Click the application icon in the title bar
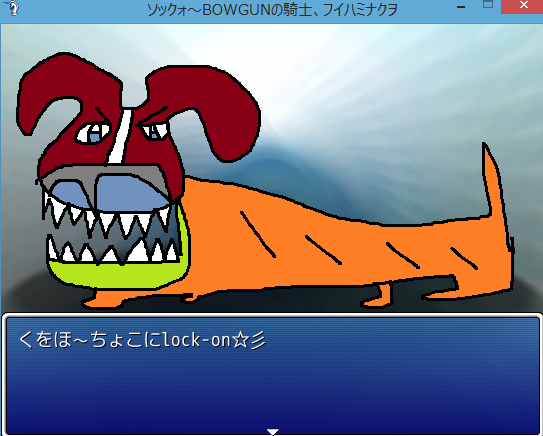Screen dimensions: 543x436 pos(12,8)
